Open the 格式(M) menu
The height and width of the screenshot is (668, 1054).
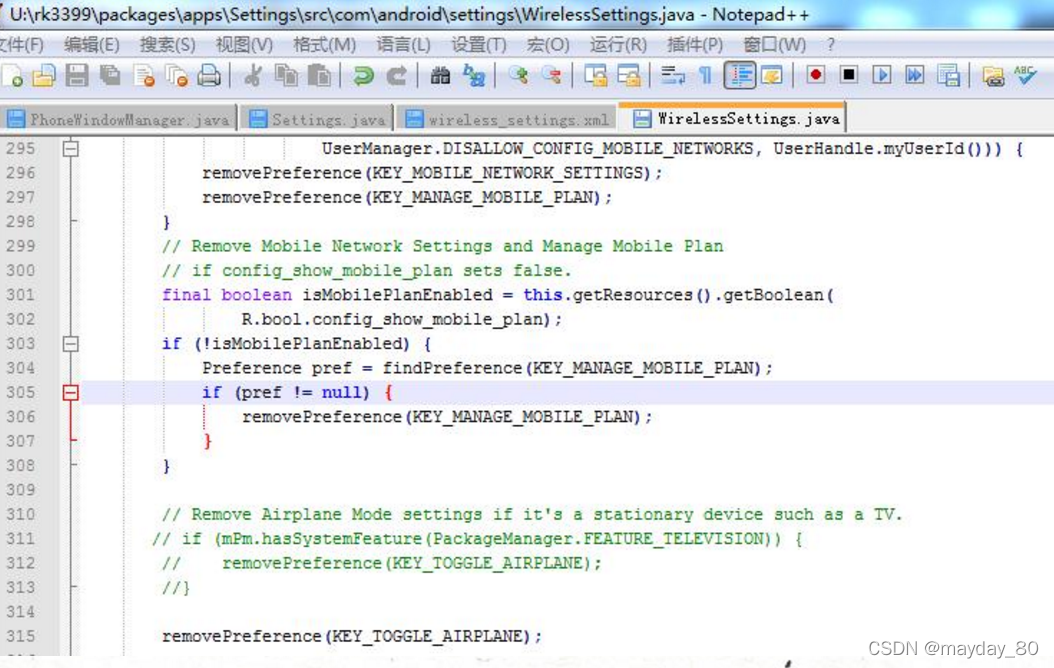pos(325,45)
